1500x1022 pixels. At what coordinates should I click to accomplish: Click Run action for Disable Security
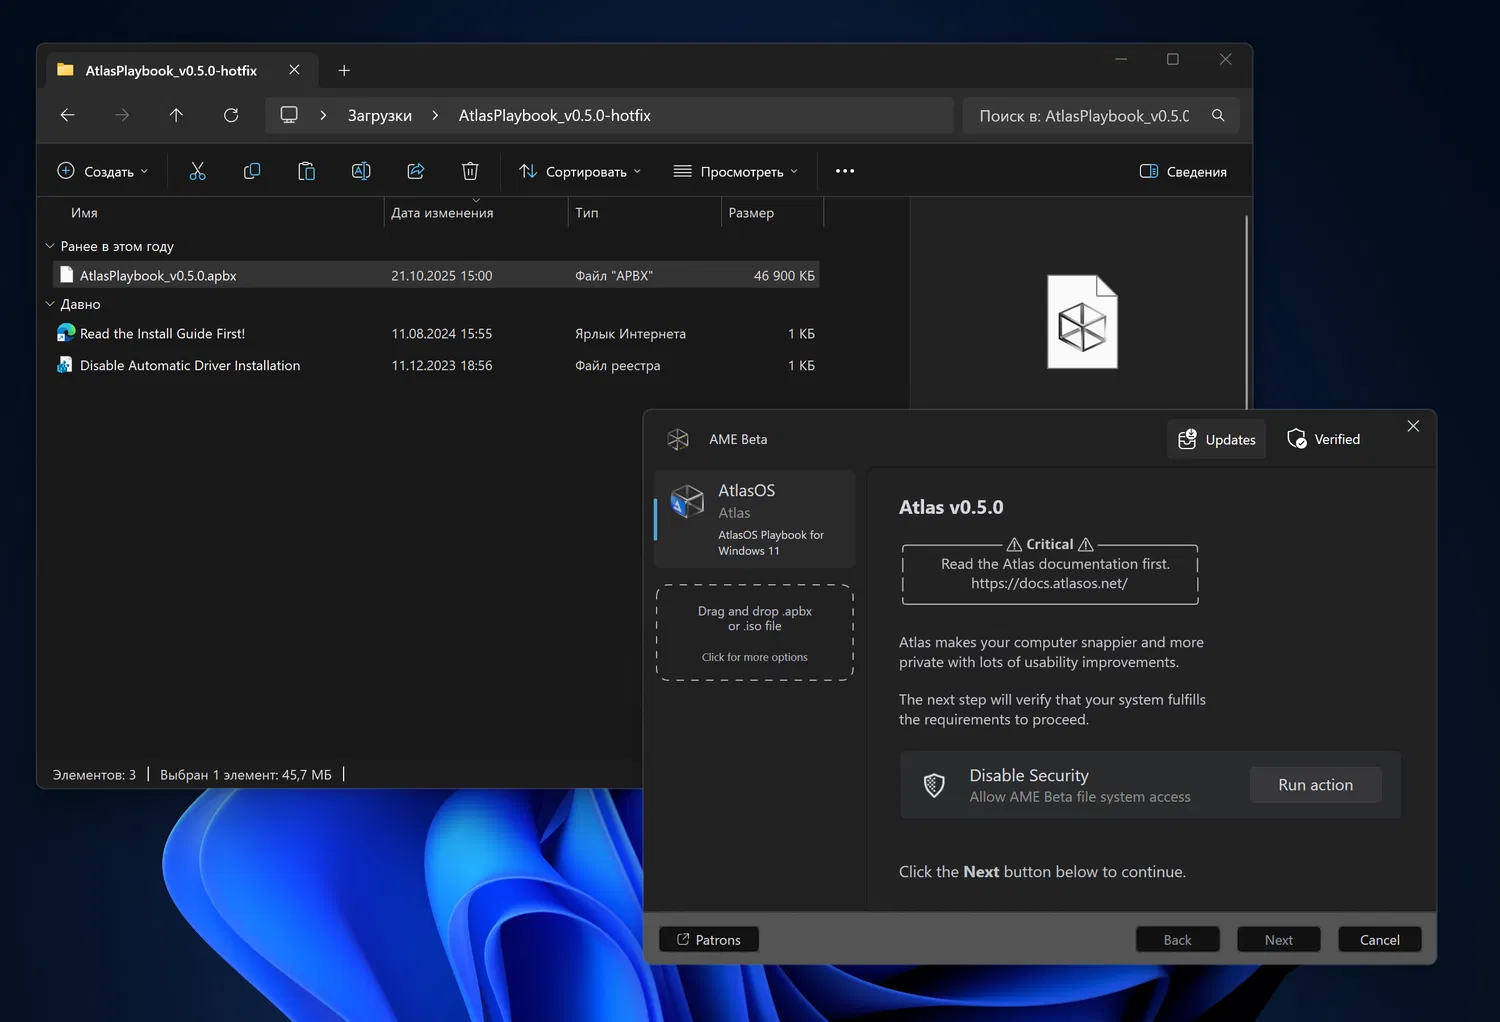(1315, 785)
